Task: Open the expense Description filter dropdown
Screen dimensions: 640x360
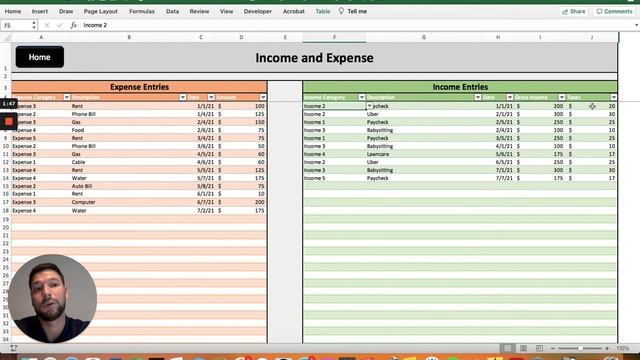Action: (182, 97)
